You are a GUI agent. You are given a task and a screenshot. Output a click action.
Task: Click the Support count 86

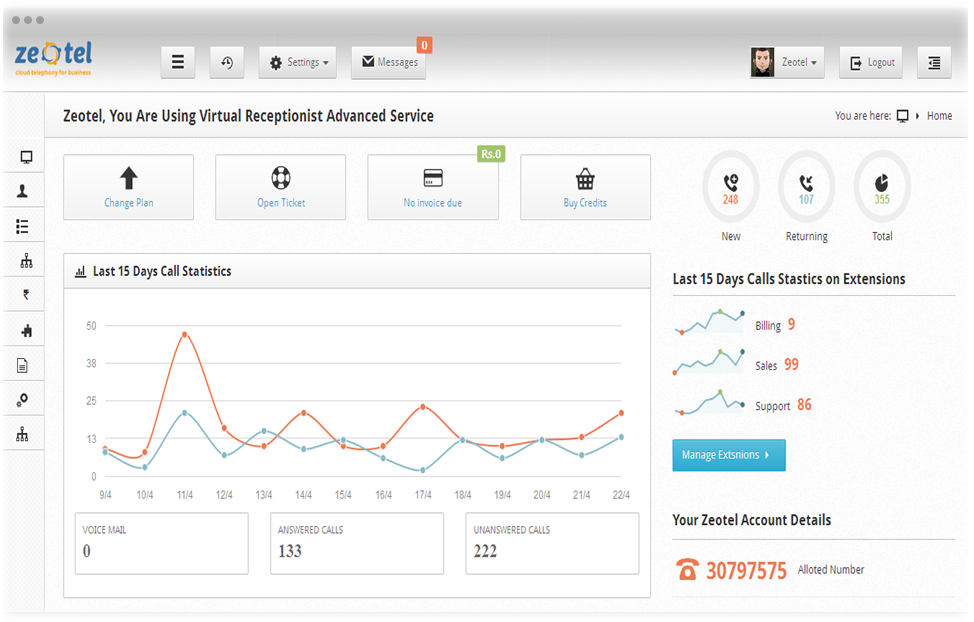[x=804, y=405]
